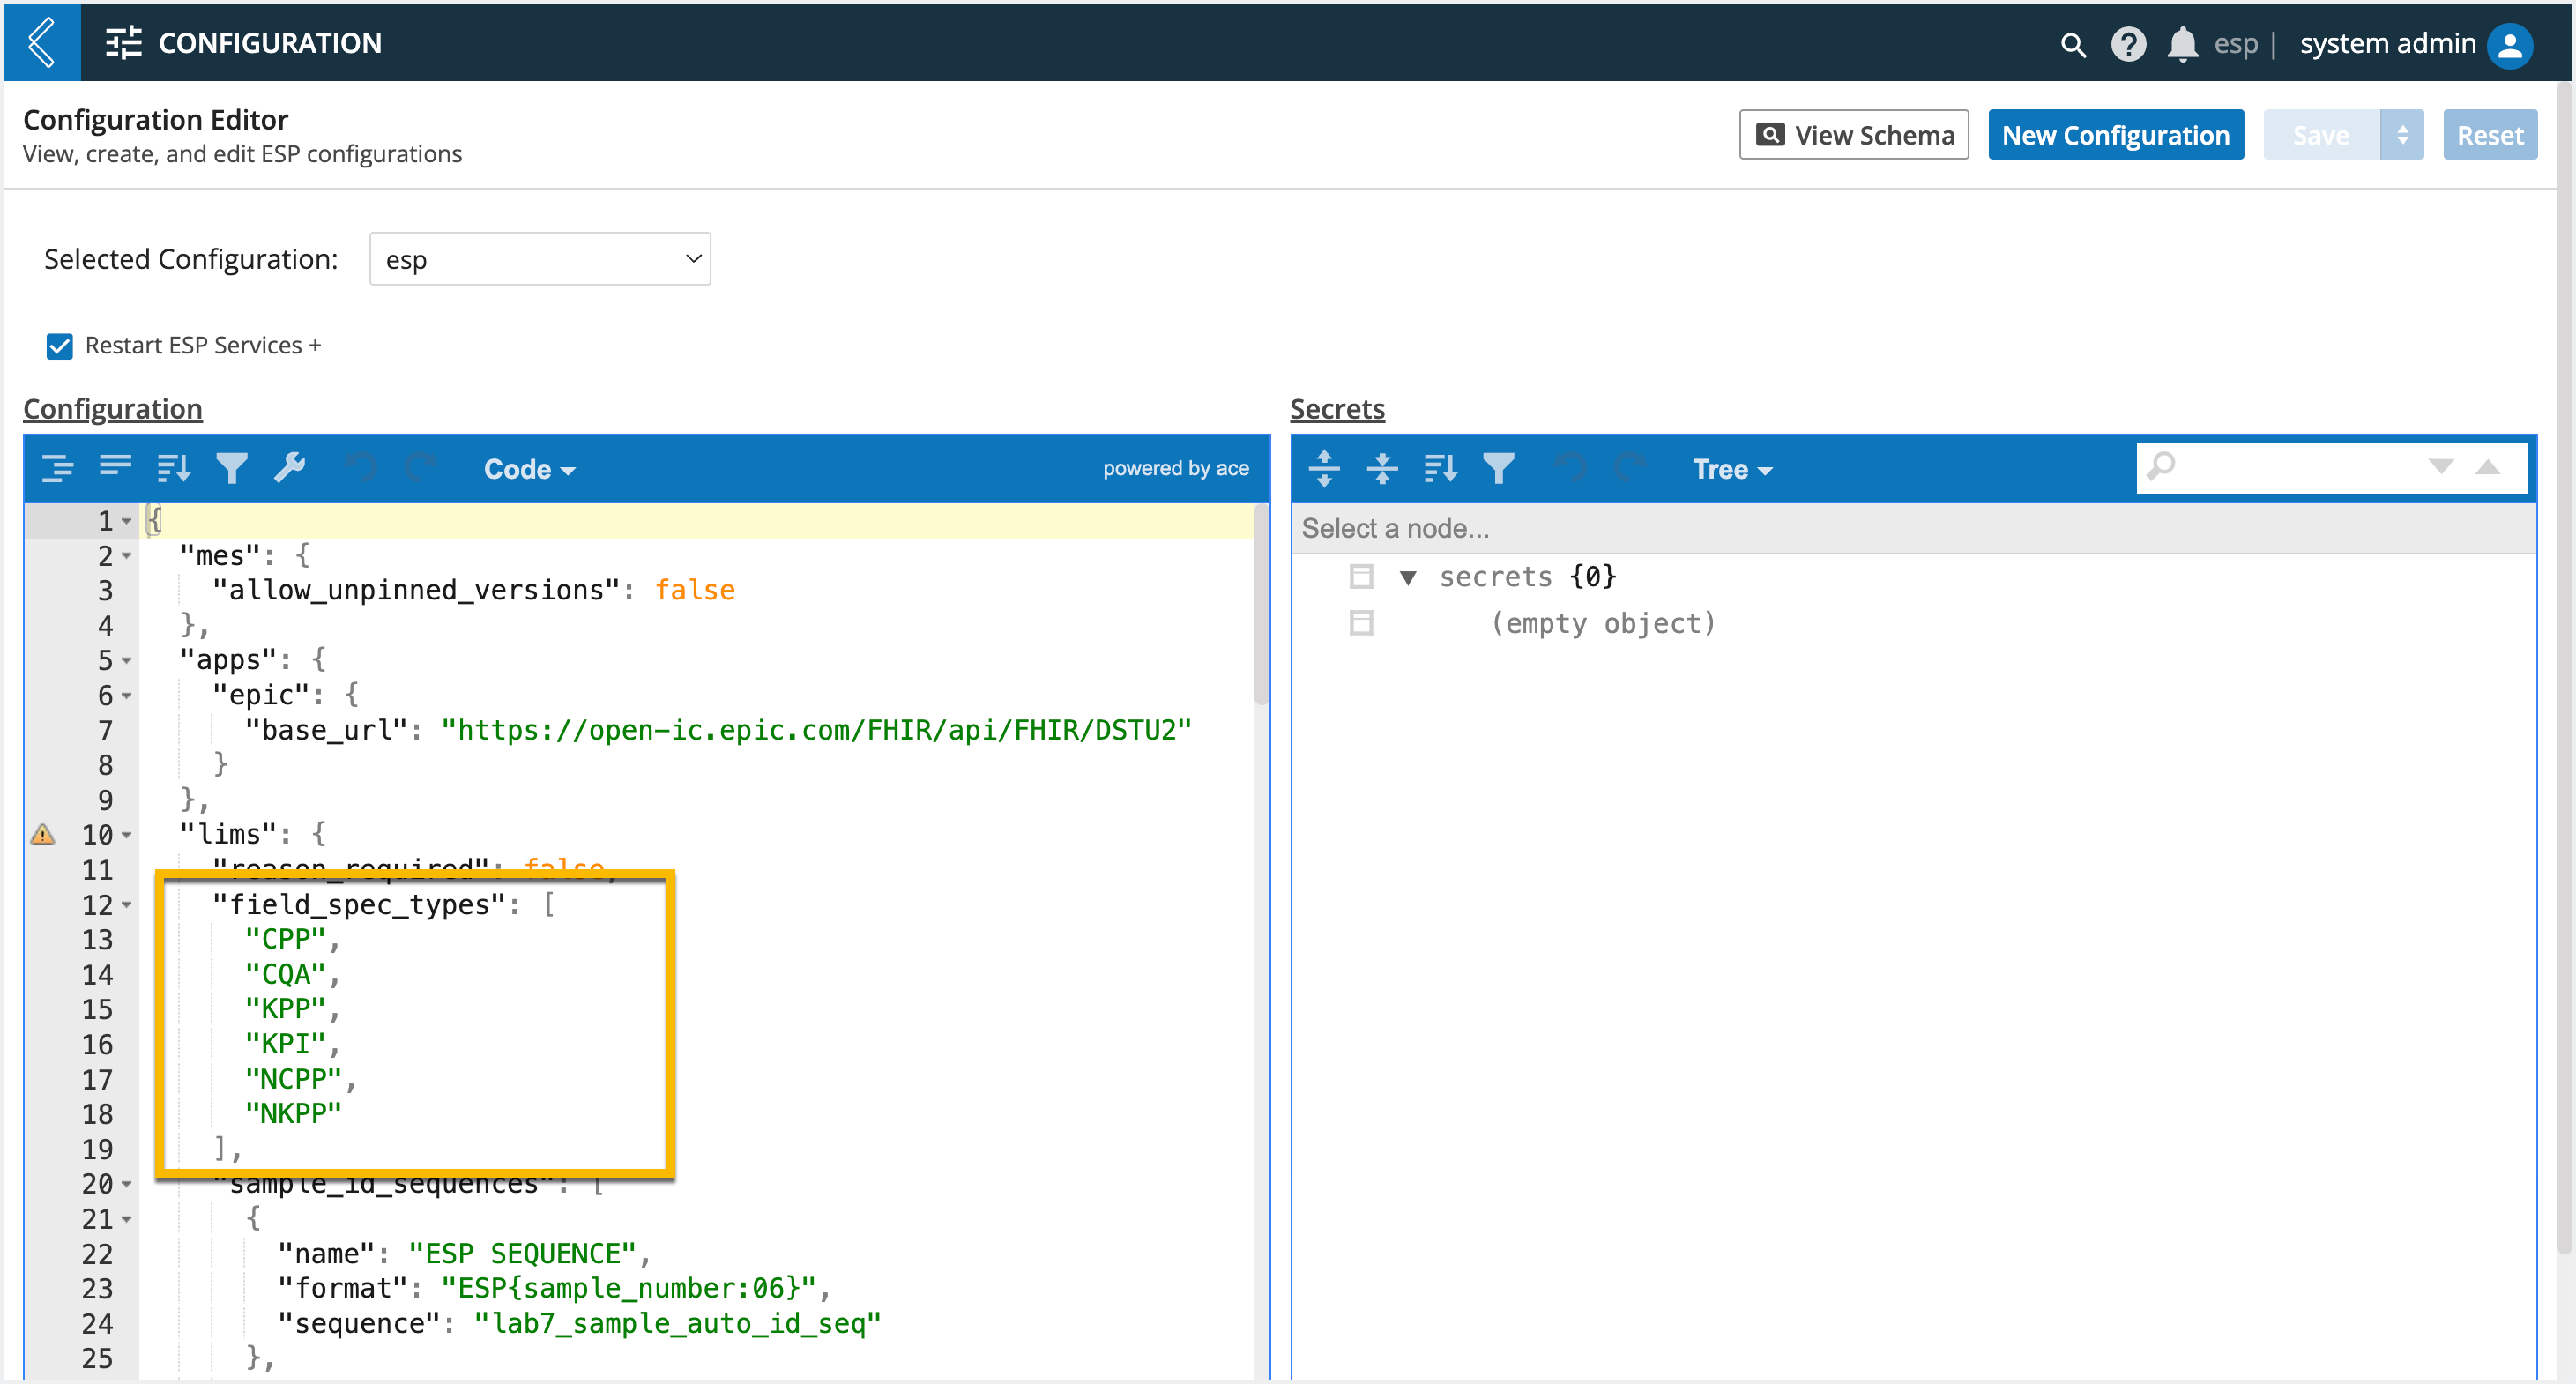The height and width of the screenshot is (1384, 2576).
Task: Fold the root object on line 1
Action: click(127, 521)
